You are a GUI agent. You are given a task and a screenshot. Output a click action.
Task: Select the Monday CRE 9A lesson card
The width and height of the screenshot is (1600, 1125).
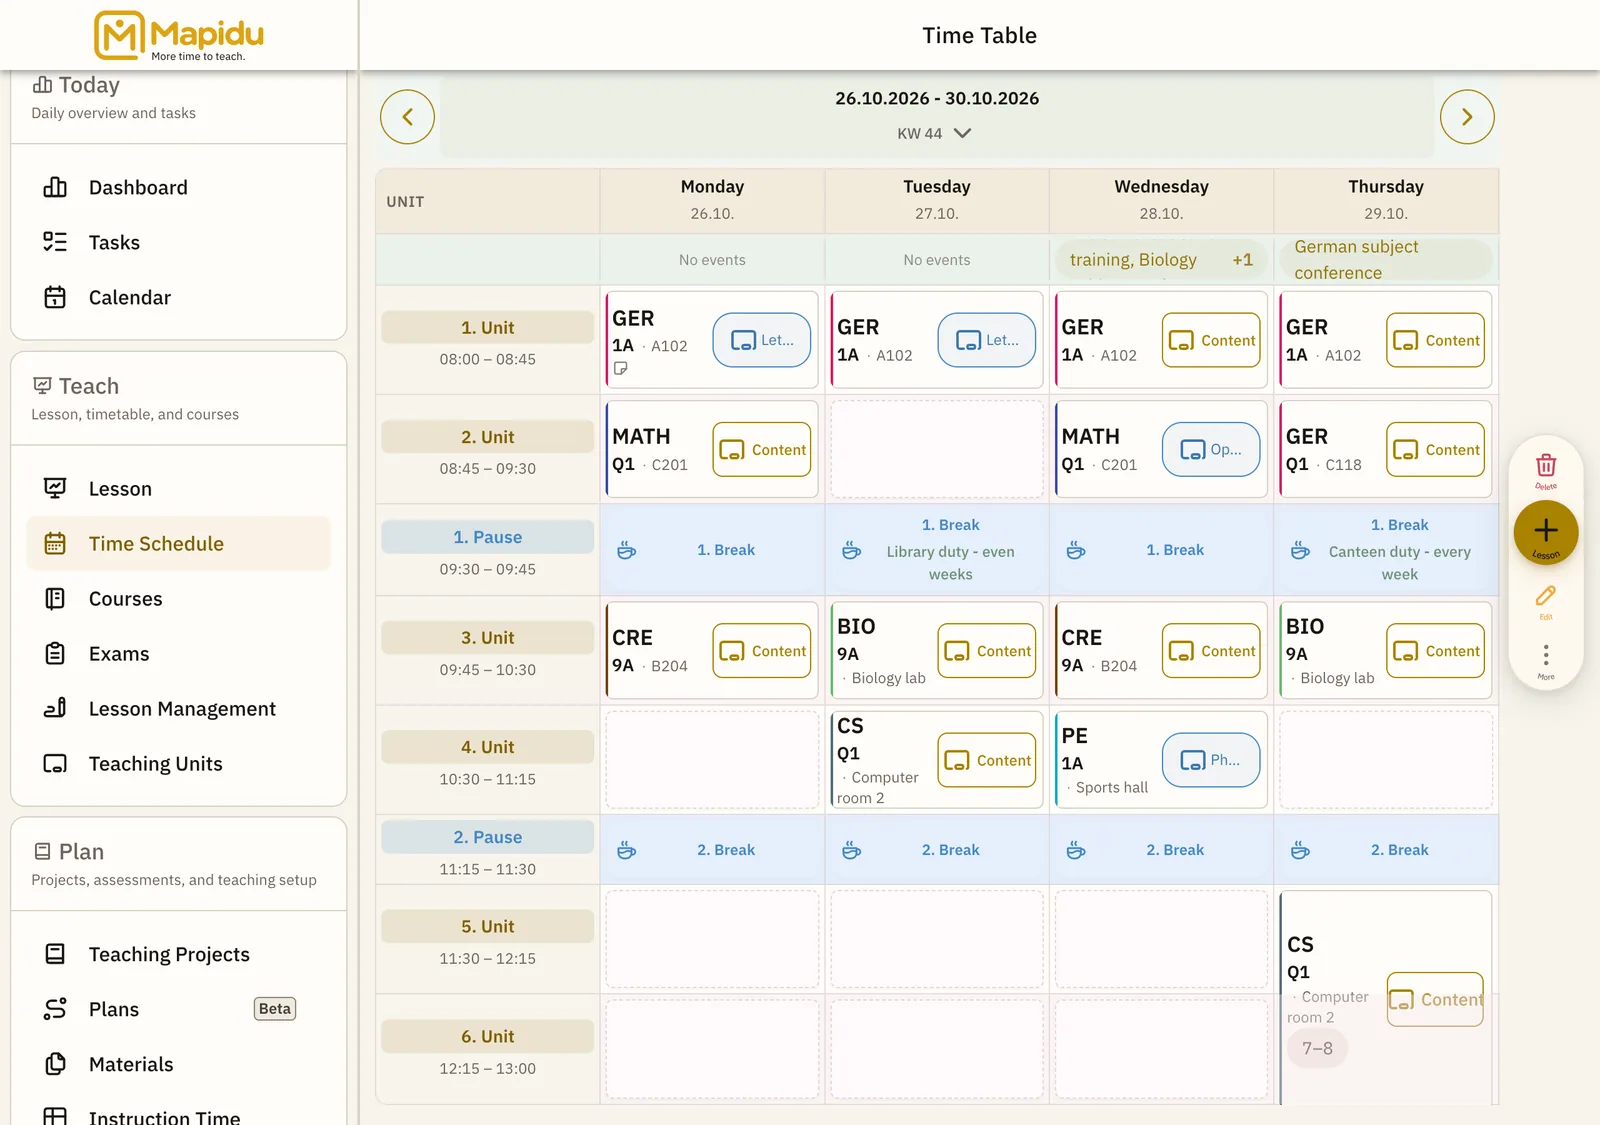tap(712, 650)
